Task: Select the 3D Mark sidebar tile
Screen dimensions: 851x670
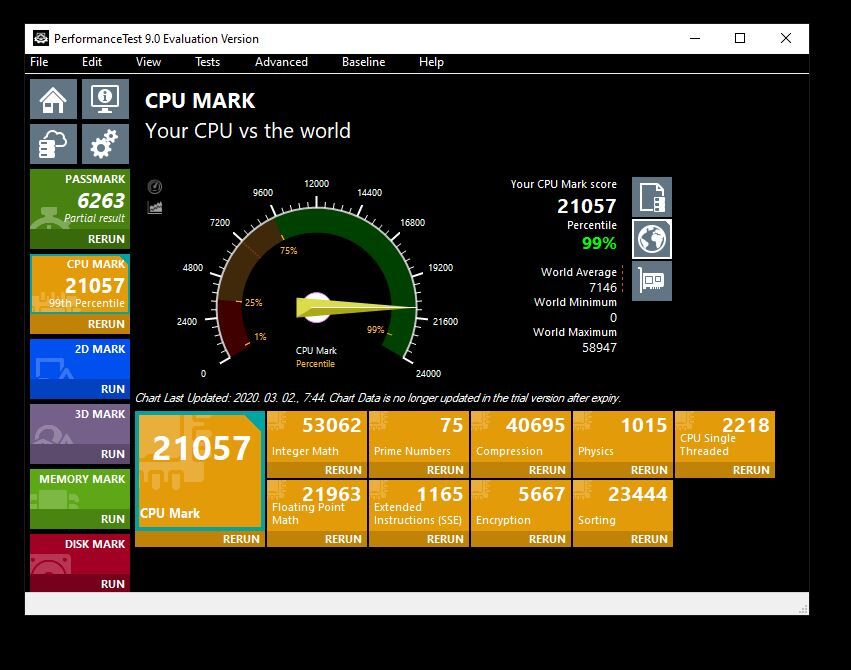Action: coord(80,425)
